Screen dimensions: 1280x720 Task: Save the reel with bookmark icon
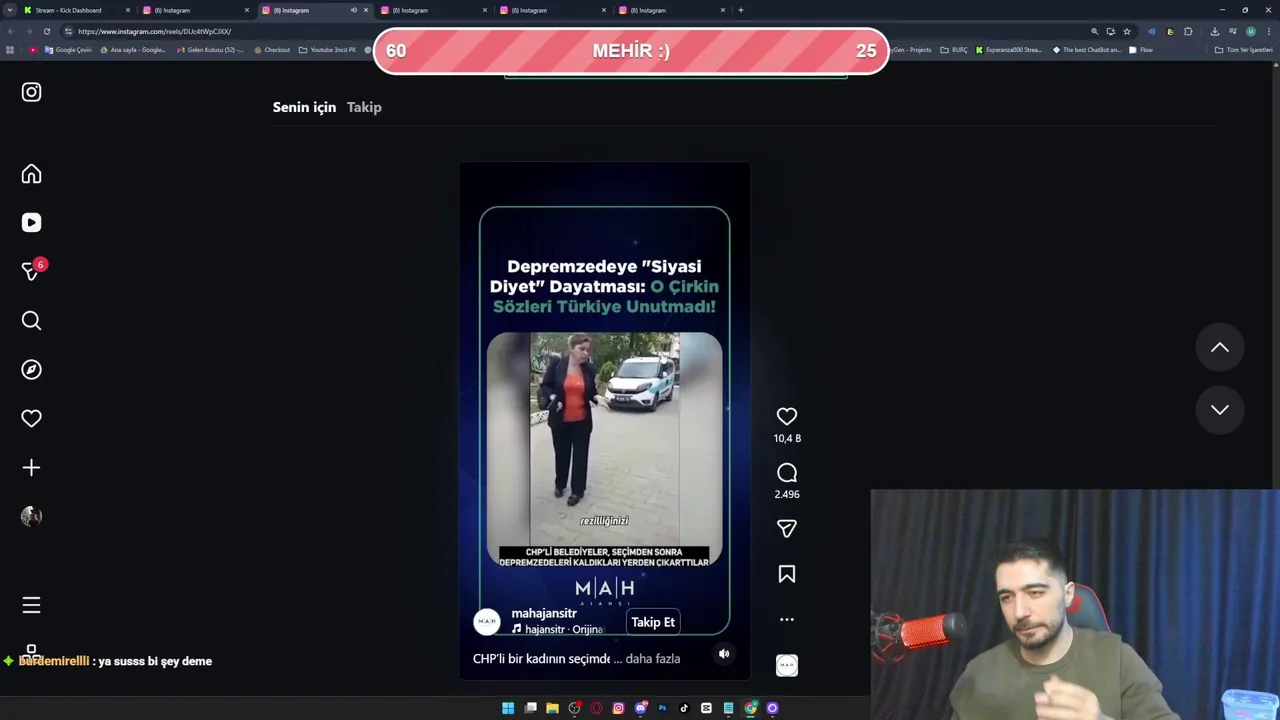pos(787,574)
